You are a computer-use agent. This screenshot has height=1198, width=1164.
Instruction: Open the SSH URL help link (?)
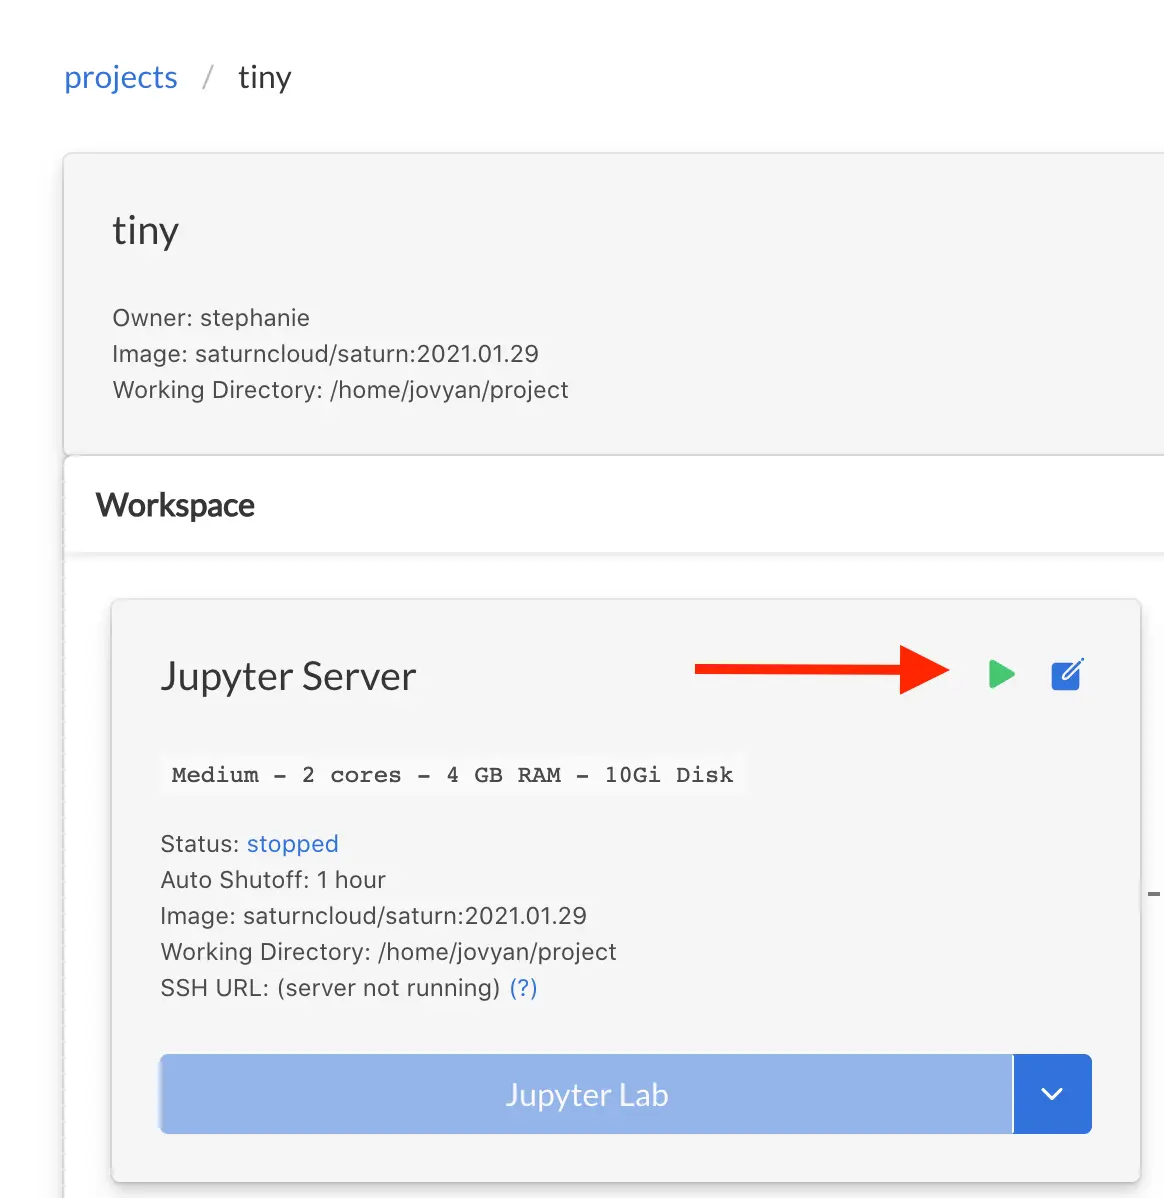tap(524, 988)
